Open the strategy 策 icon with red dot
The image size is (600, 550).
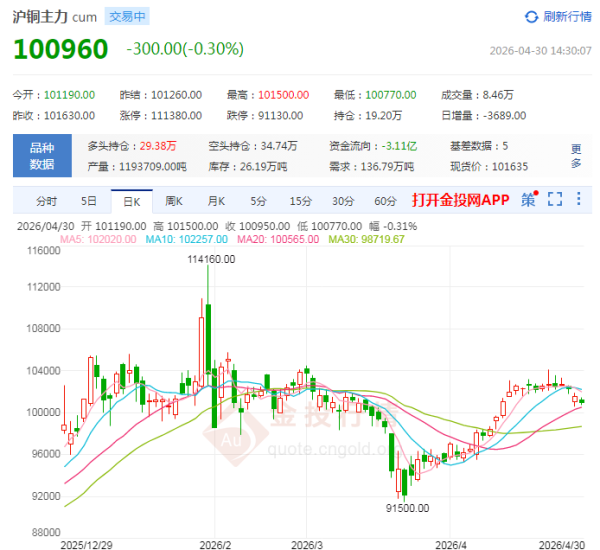tap(530, 199)
